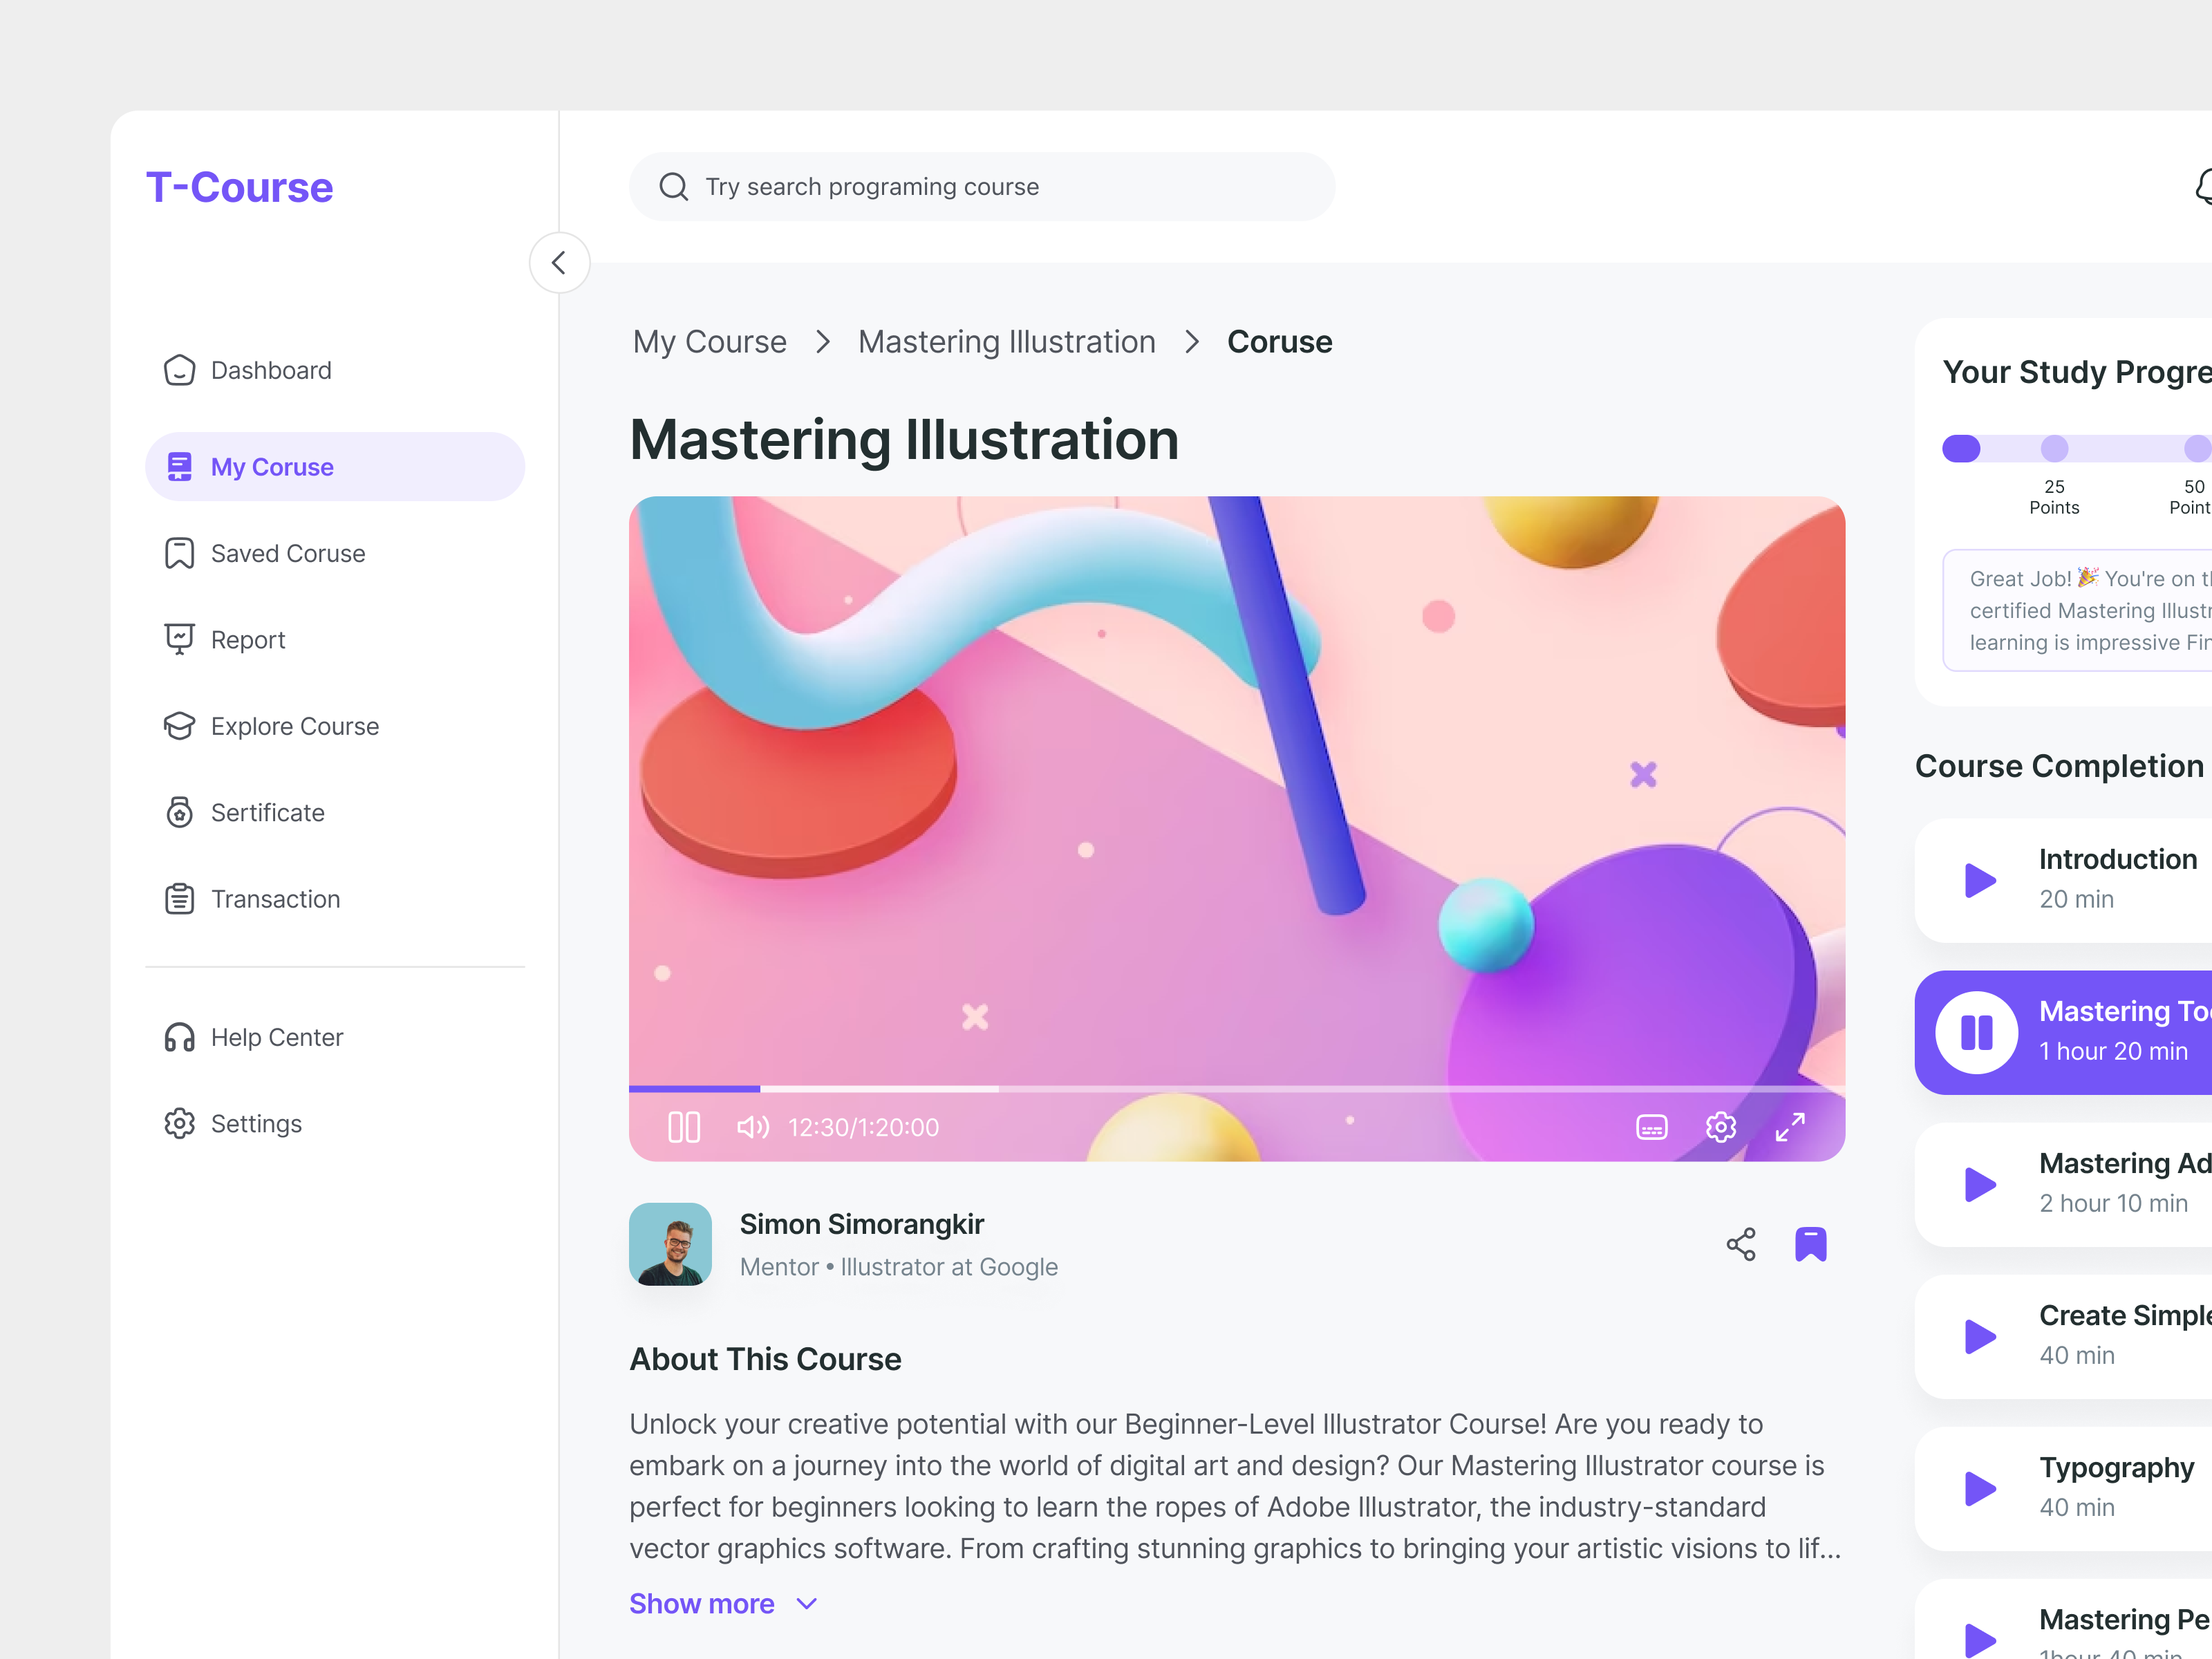2212x1659 pixels.
Task: Toggle the bookmark for this course
Action: (1810, 1244)
